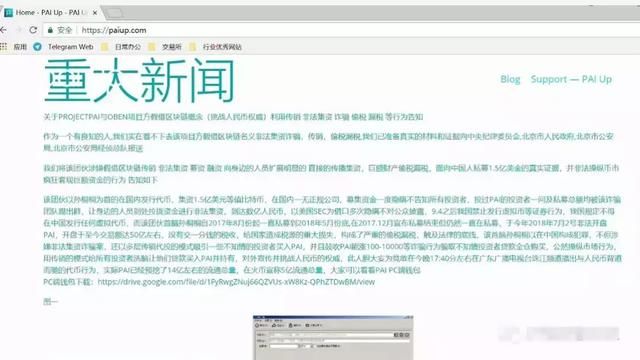Screen dimensions: 640x360
Task: Click the browser forward arrow
Action: click(18, 30)
